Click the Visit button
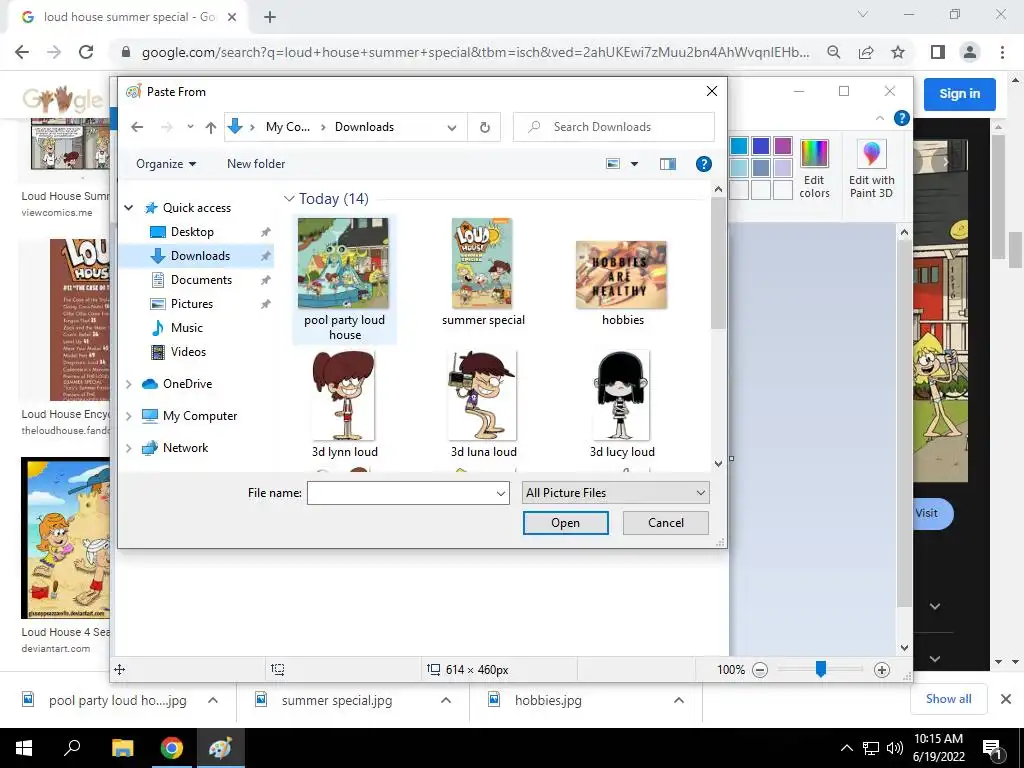This screenshot has width=1024, height=768. (x=931, y=513)
